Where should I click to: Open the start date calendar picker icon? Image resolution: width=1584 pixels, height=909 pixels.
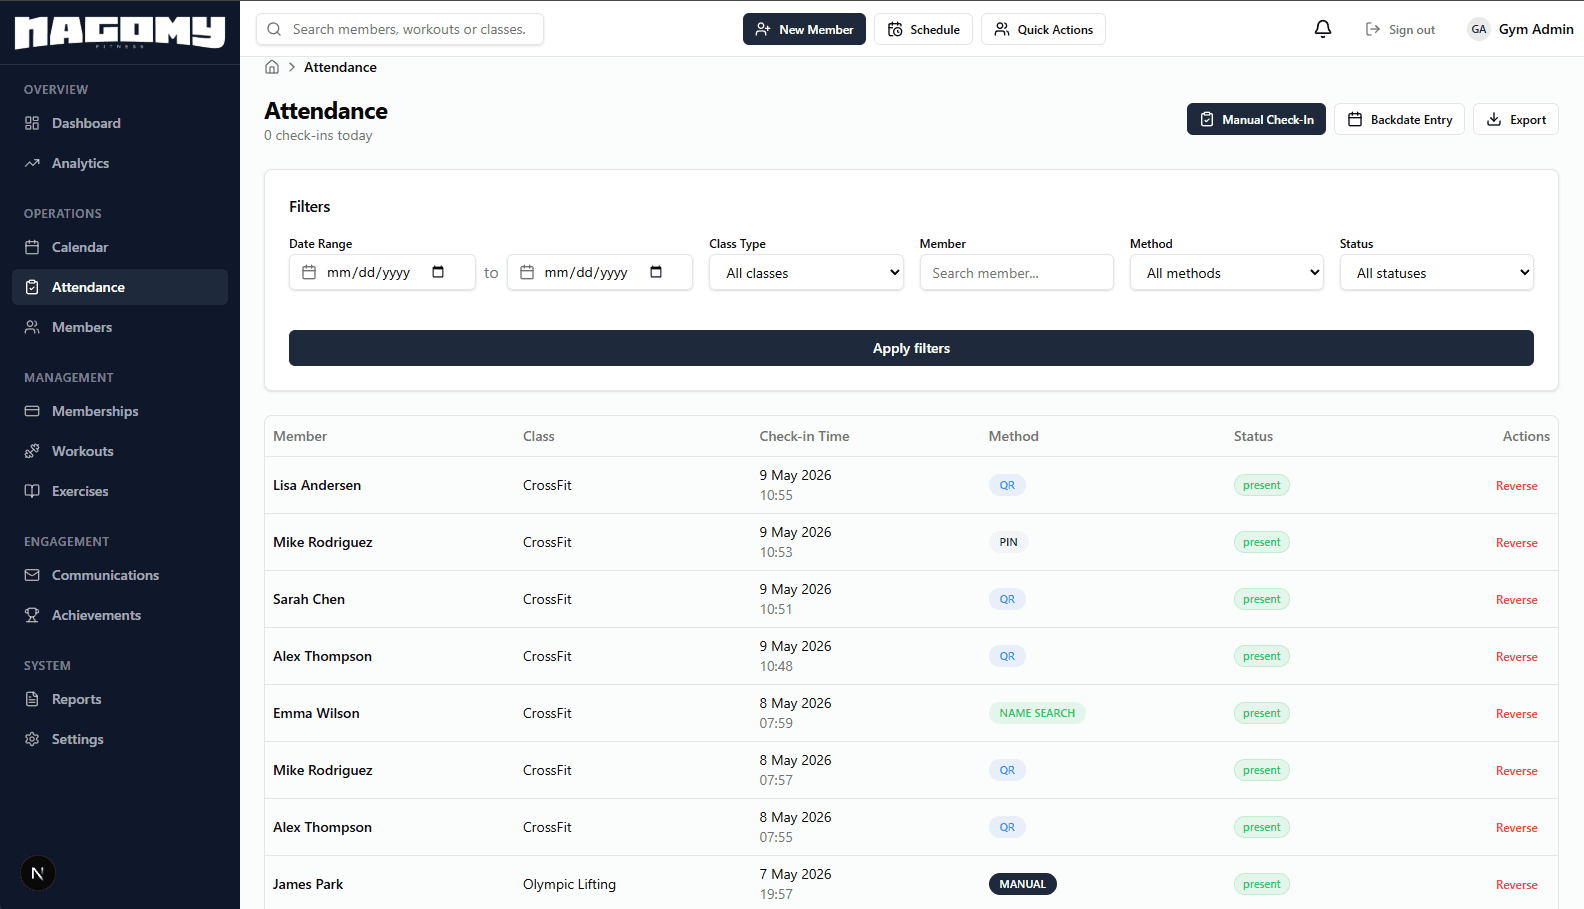click(x=438, y=272)
